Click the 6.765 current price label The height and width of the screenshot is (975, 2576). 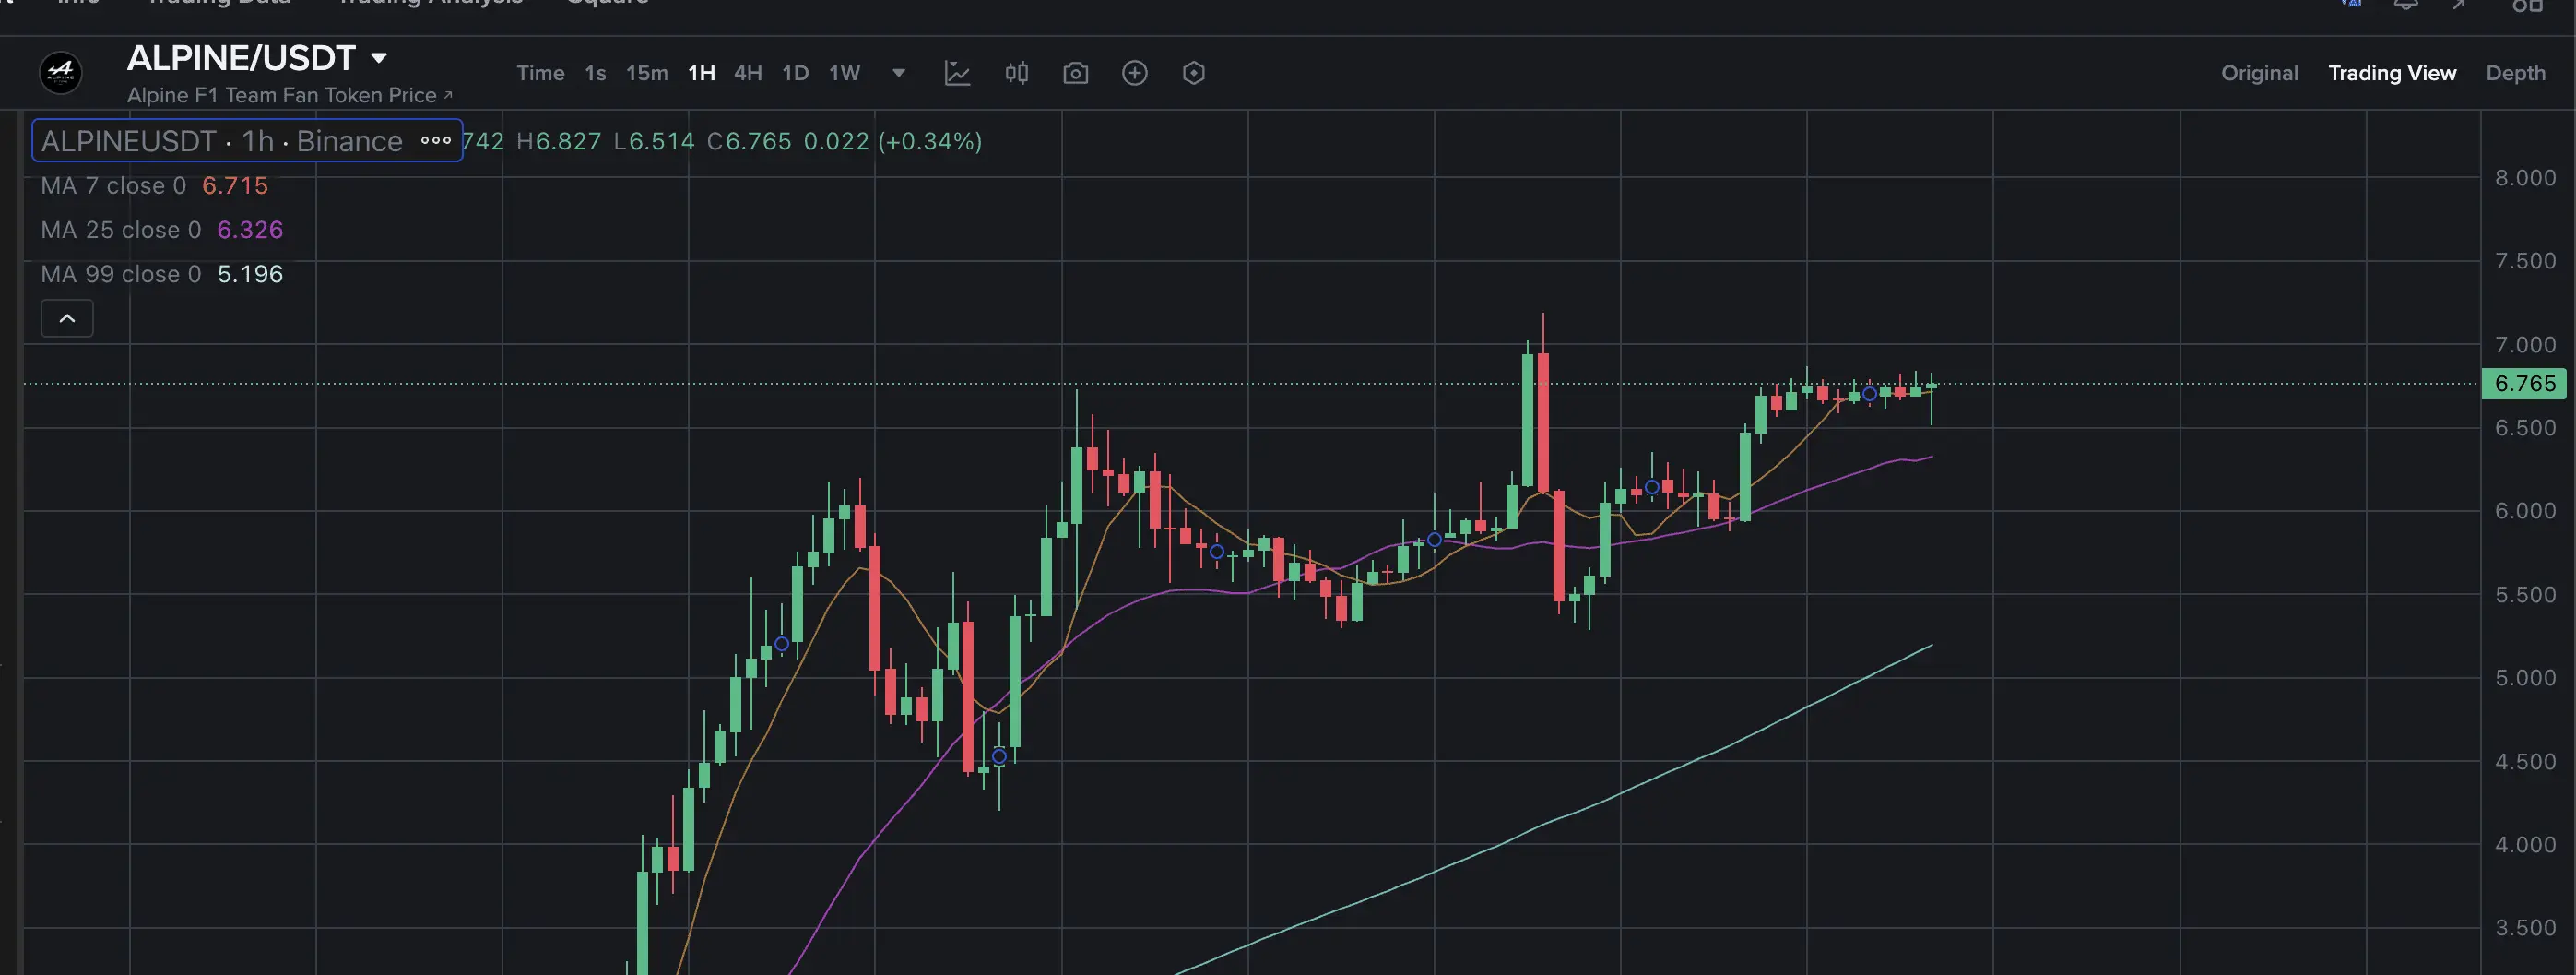(x=2524, y=384)
